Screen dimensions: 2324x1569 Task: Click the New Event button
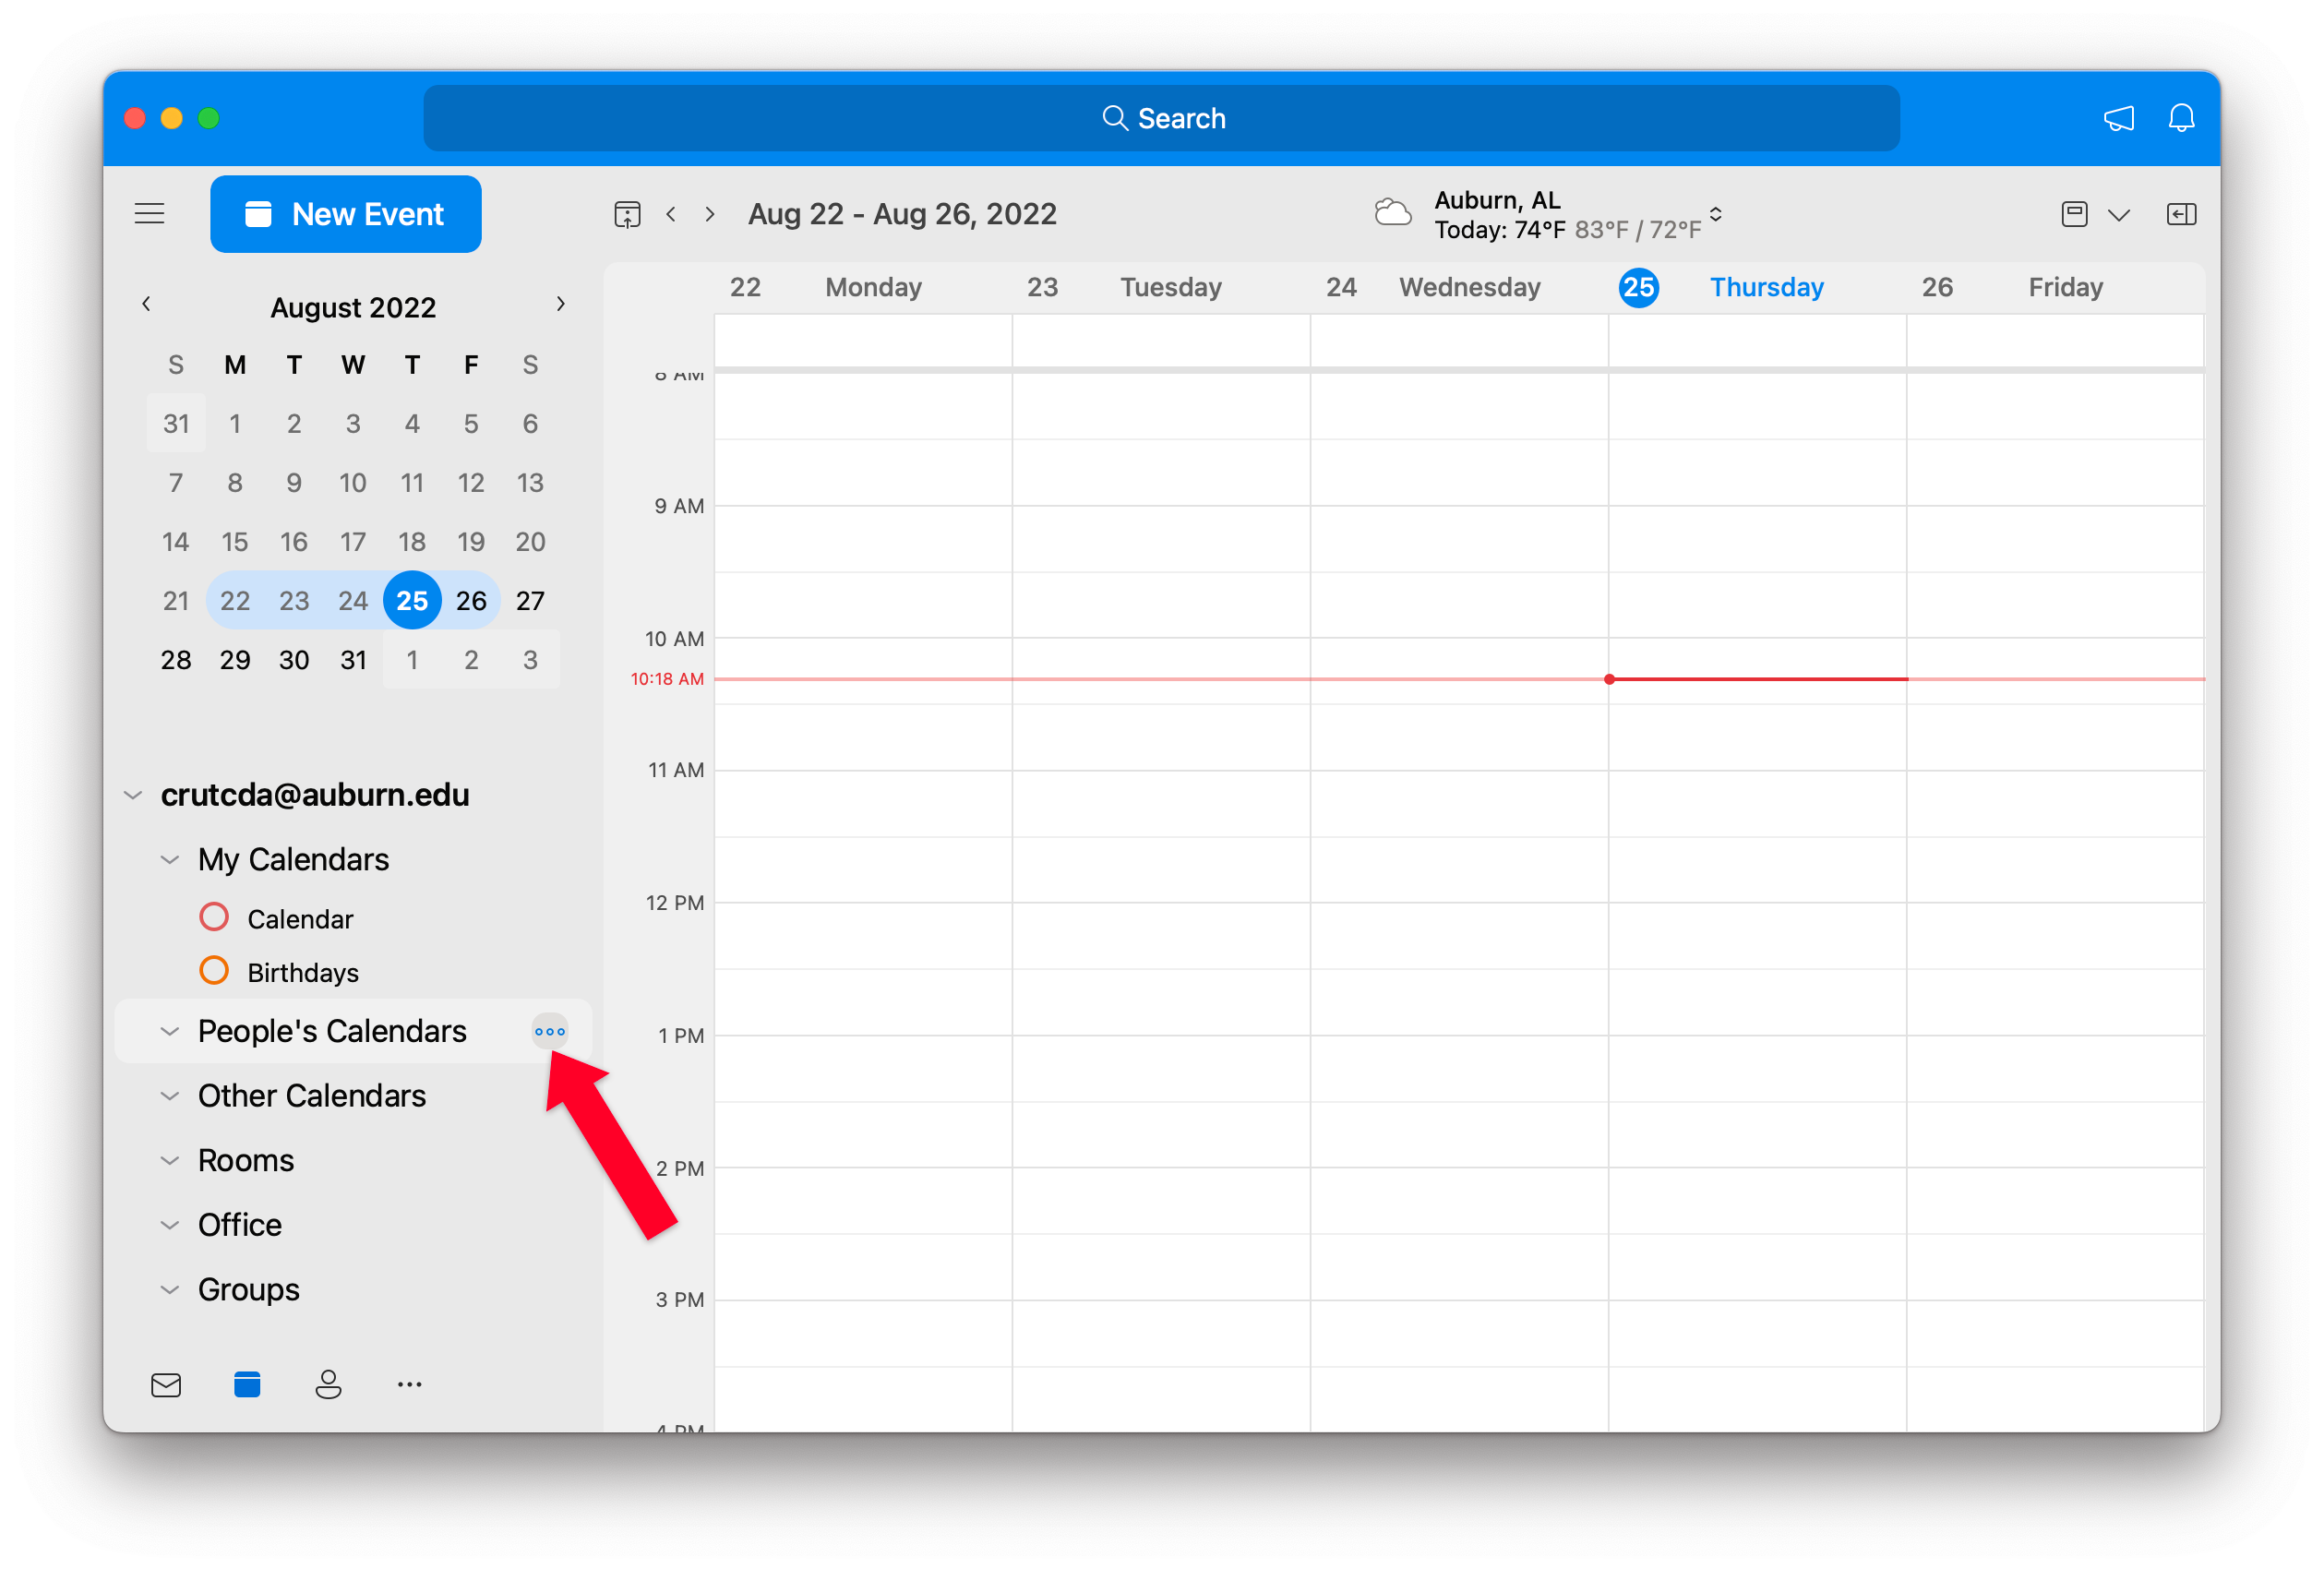click(x=345, y=214)
